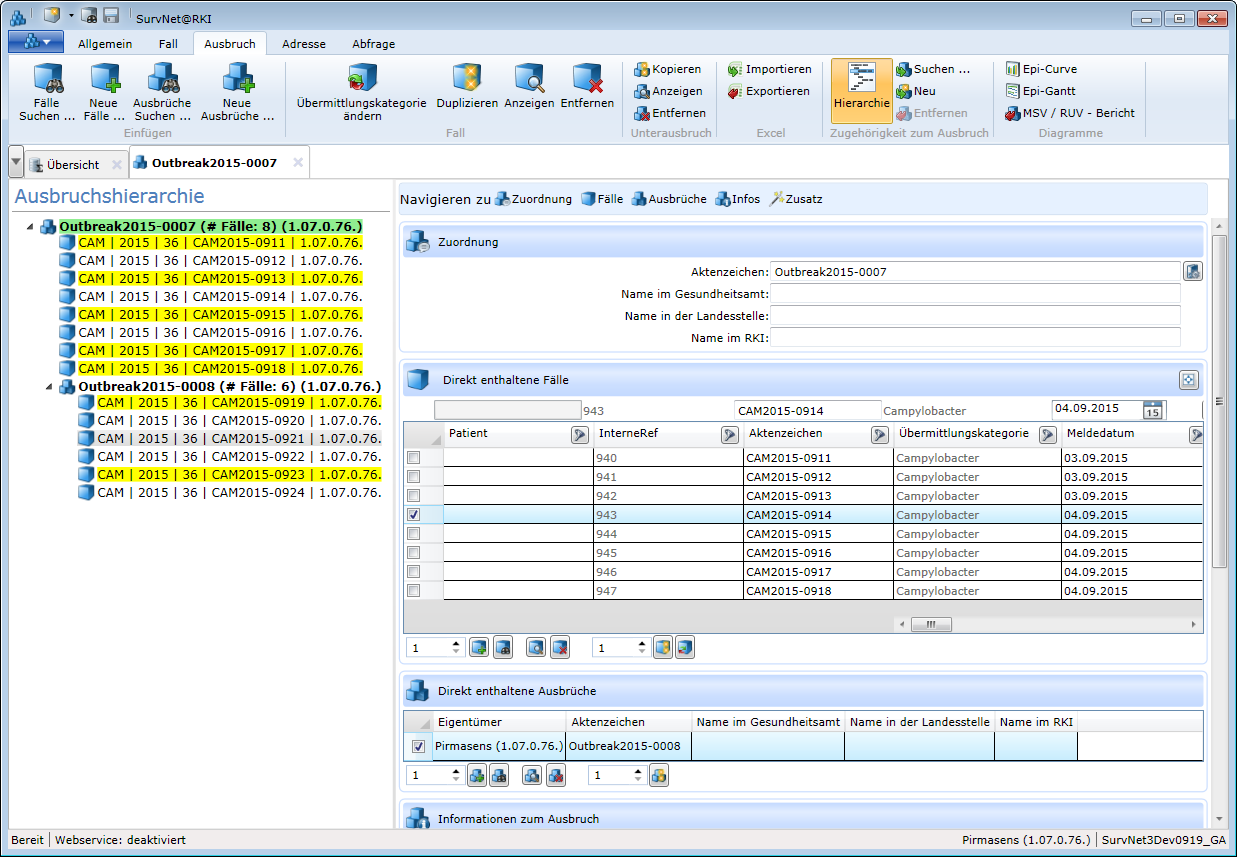The image size is (1237, 857).
Task: Open the Übersicht document tab
Action: [x=72, y=164]
